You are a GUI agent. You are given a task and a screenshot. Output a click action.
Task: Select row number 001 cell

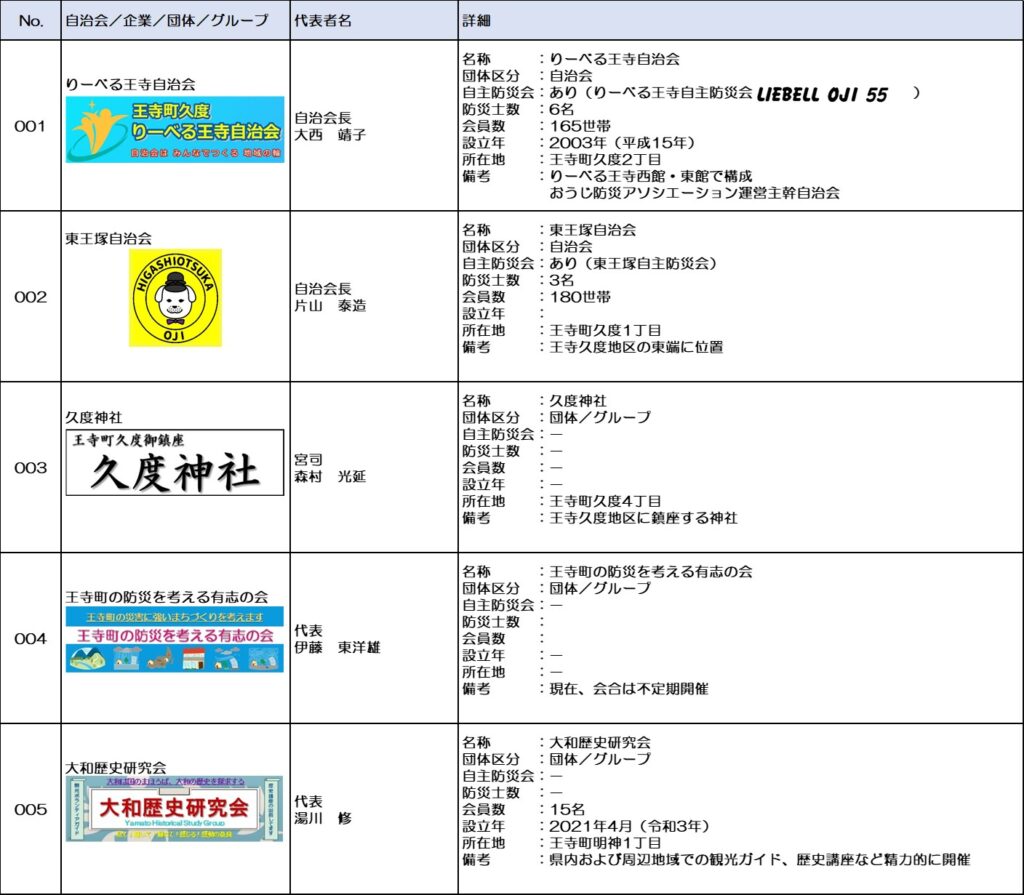[x=30, y=126]
